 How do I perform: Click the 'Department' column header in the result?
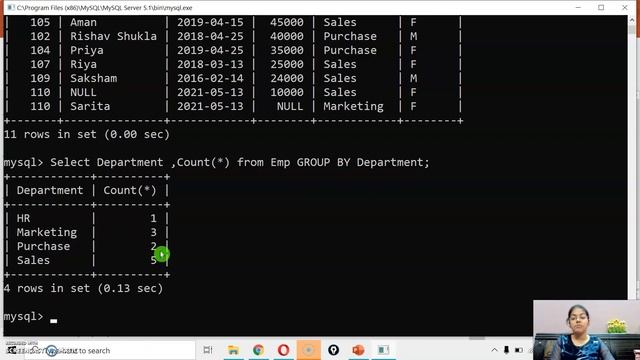tap(50, 191)
